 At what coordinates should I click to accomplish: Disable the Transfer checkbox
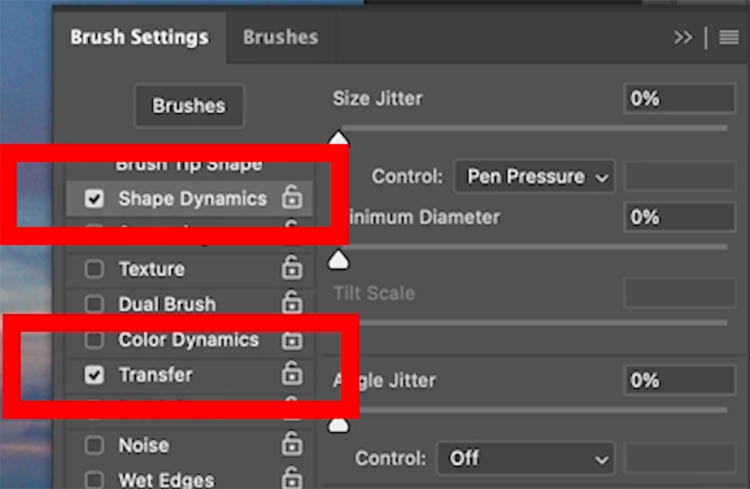click(x=94, y=375)
